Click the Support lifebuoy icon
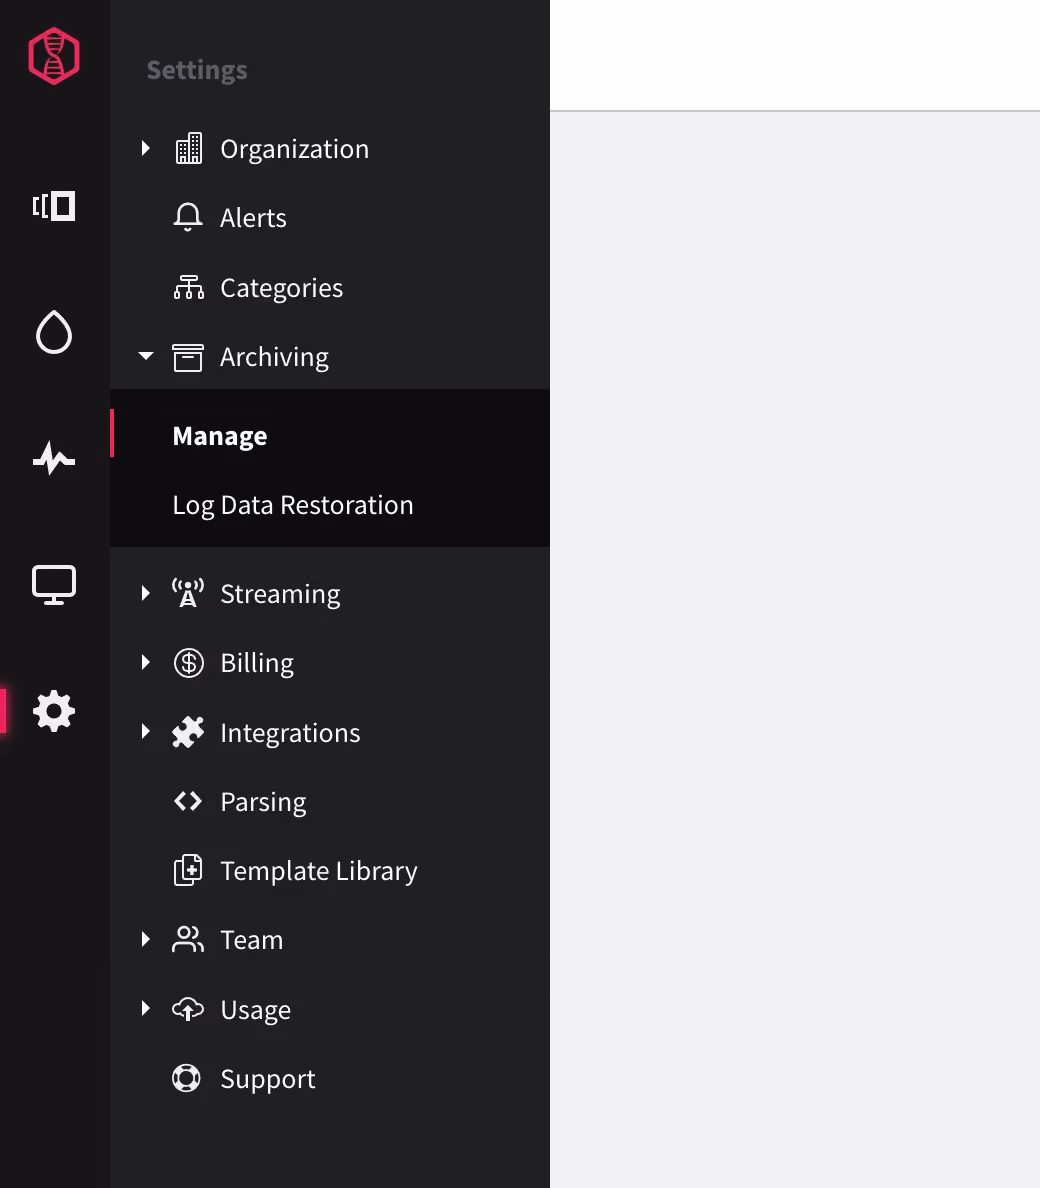This screenshot has width=1040, height=1188. [x=186, y=1078]
